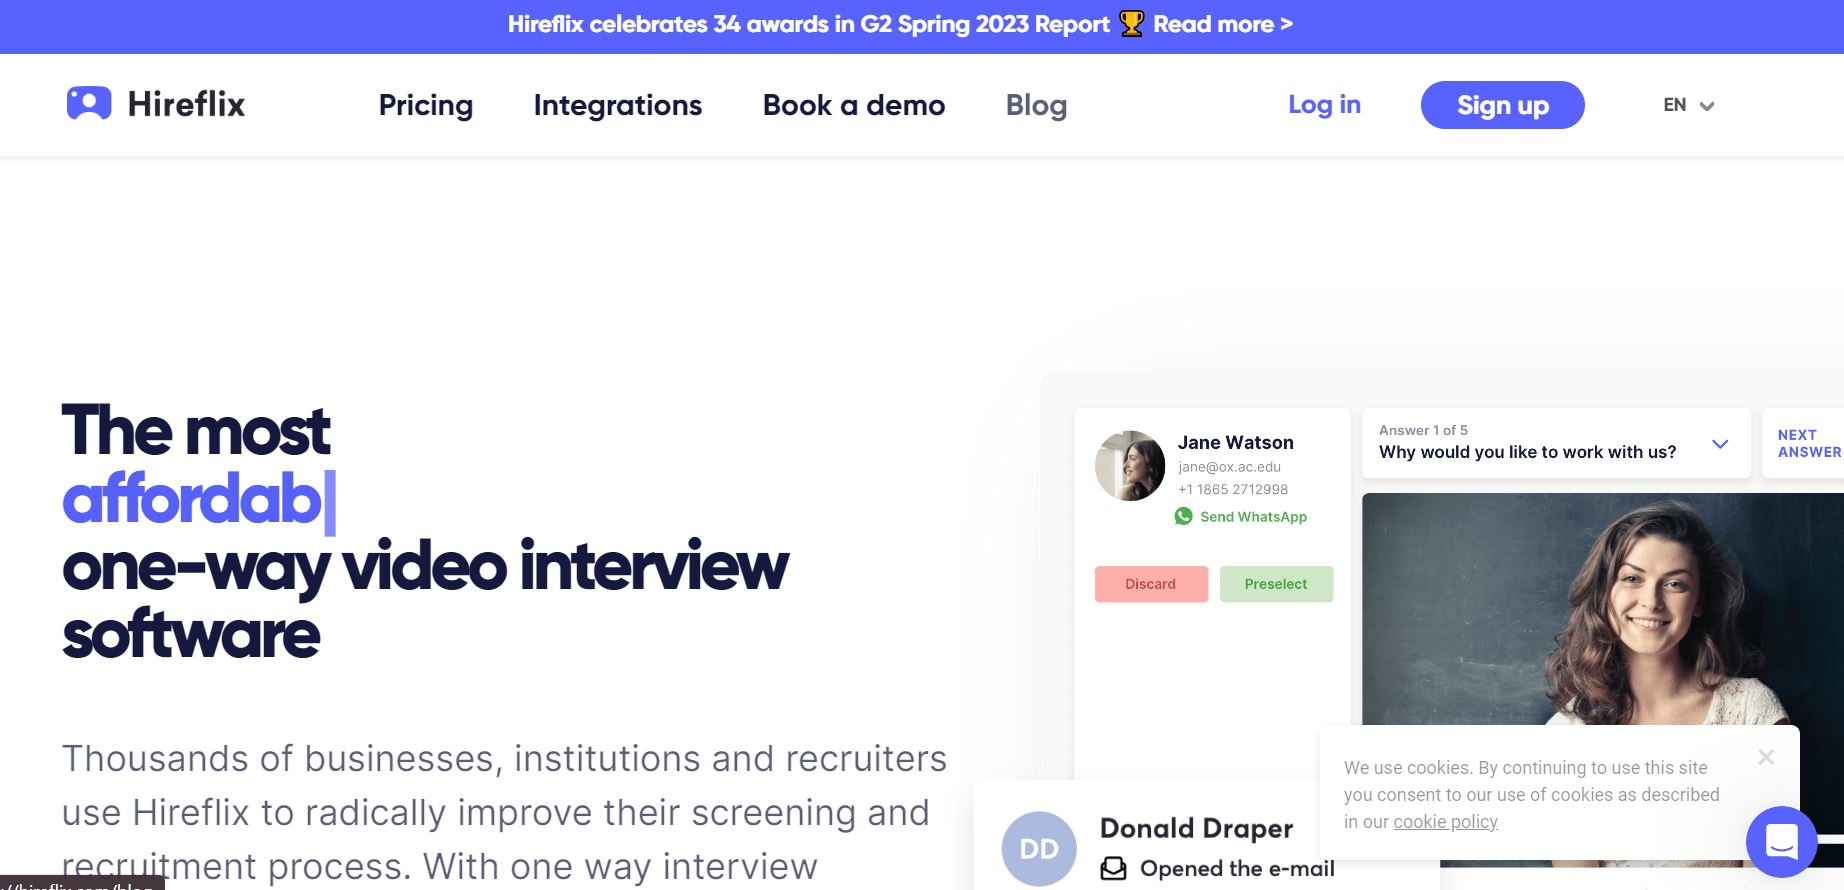This screenshot has width=1844, height=890.
Task: Go to Book a demo
Action: click(854, 105)
